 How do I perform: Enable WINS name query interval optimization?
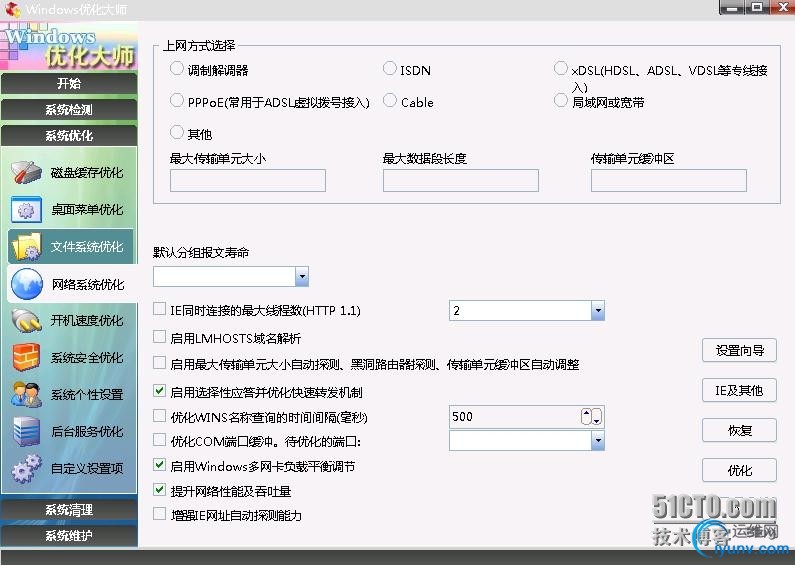(x=159, y=416)
